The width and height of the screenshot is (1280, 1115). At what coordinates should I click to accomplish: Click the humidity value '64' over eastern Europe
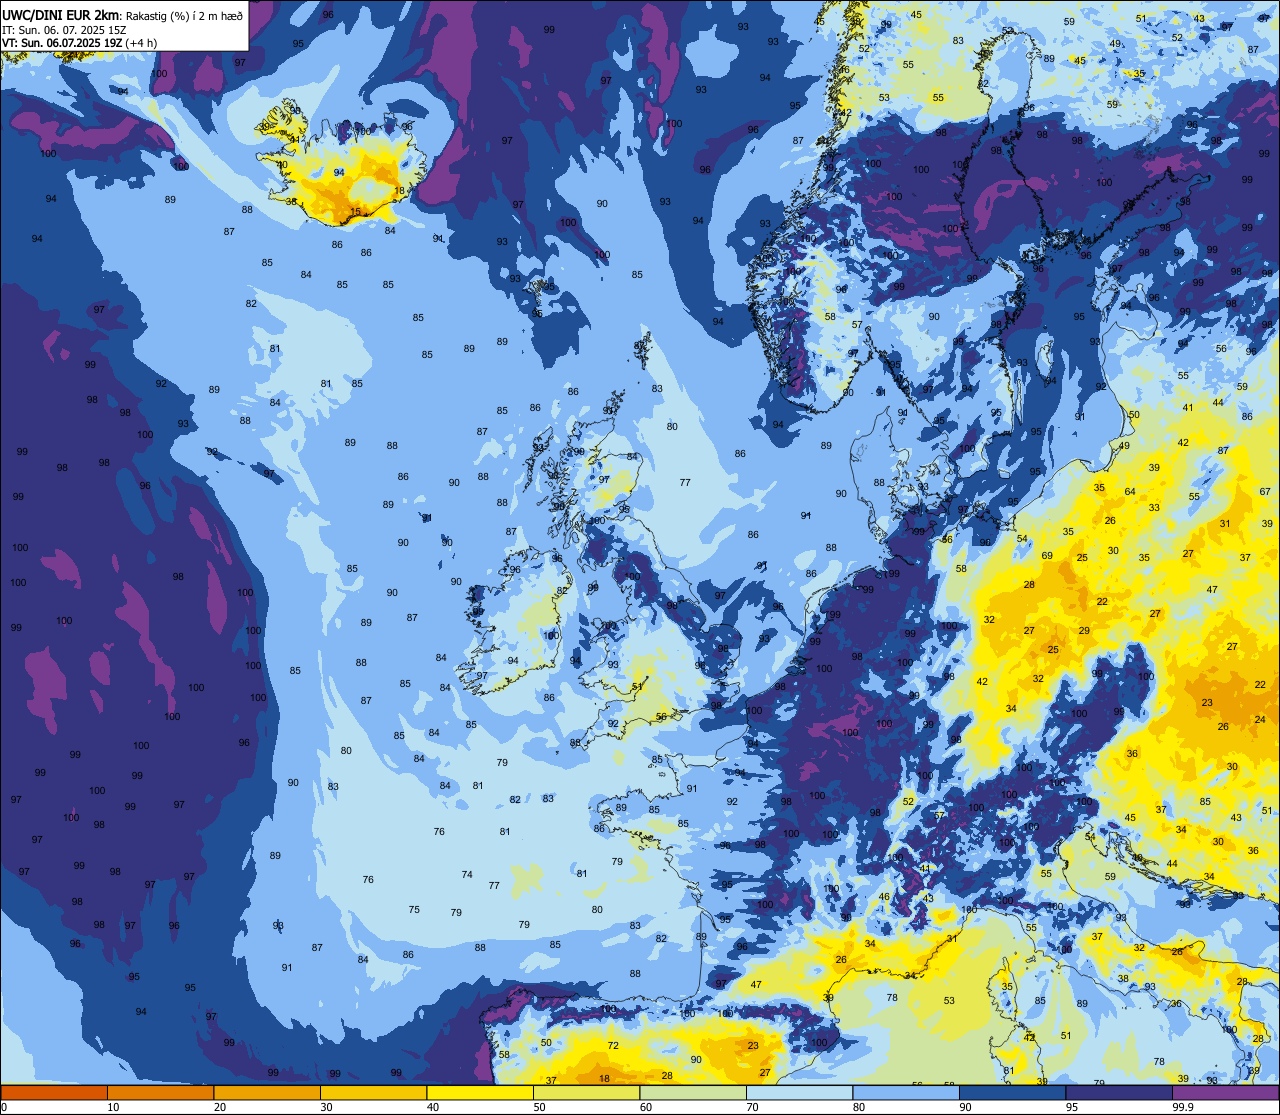pos(1130,492)
